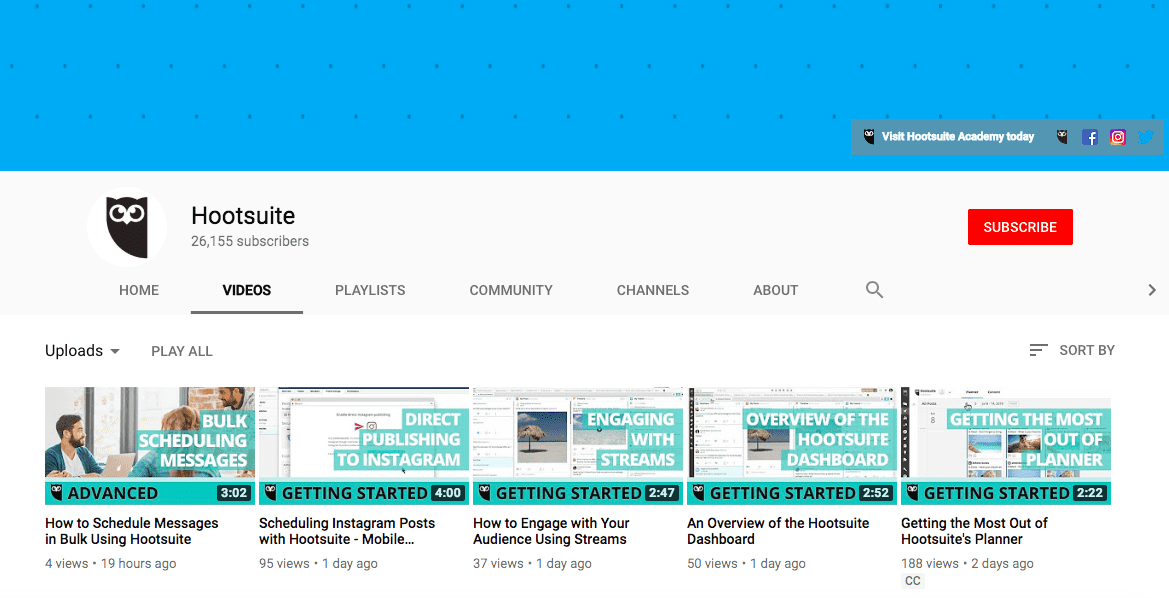Click the Sort By lines icon
Screen dimensions: 1169x598
(x=1039, y=350)
